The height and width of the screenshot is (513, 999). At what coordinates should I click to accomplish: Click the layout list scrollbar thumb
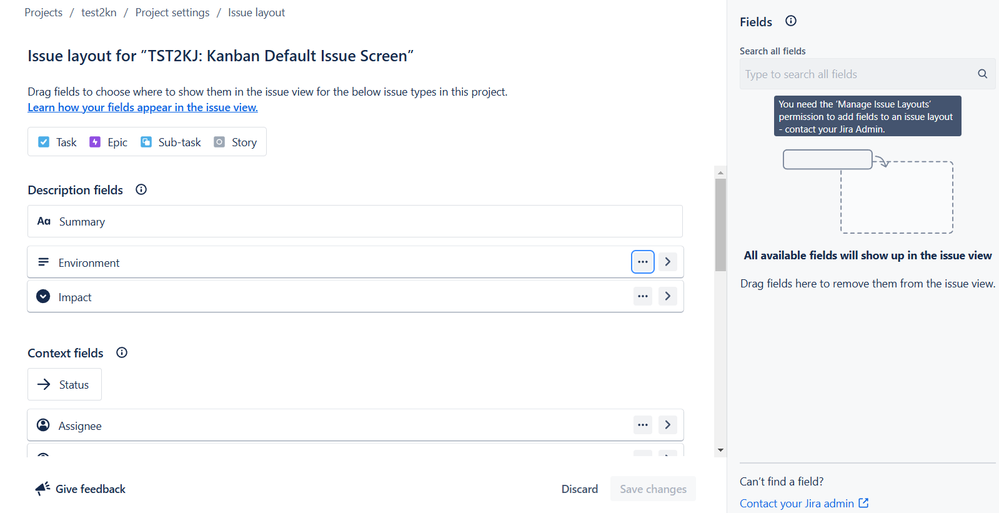tap(721, 225)
